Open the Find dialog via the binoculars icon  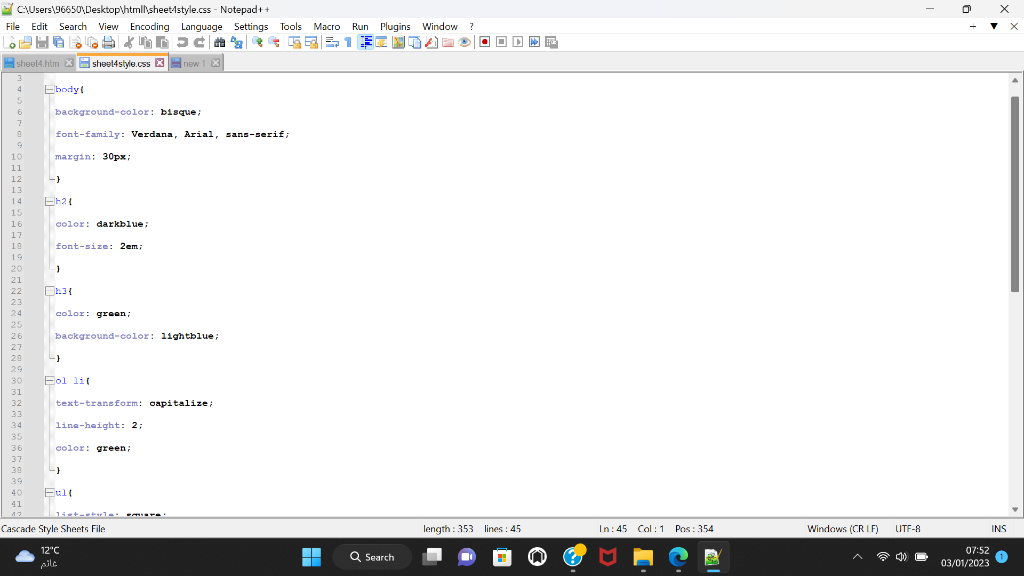221,41
